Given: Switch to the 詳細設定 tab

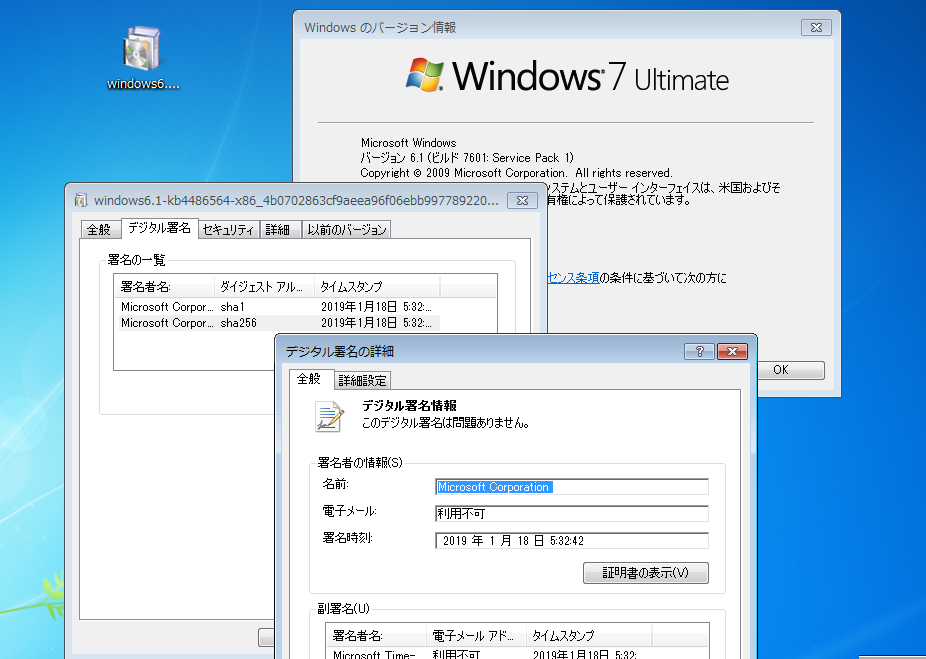Looking at the screenshot, I should pos(363,380).
